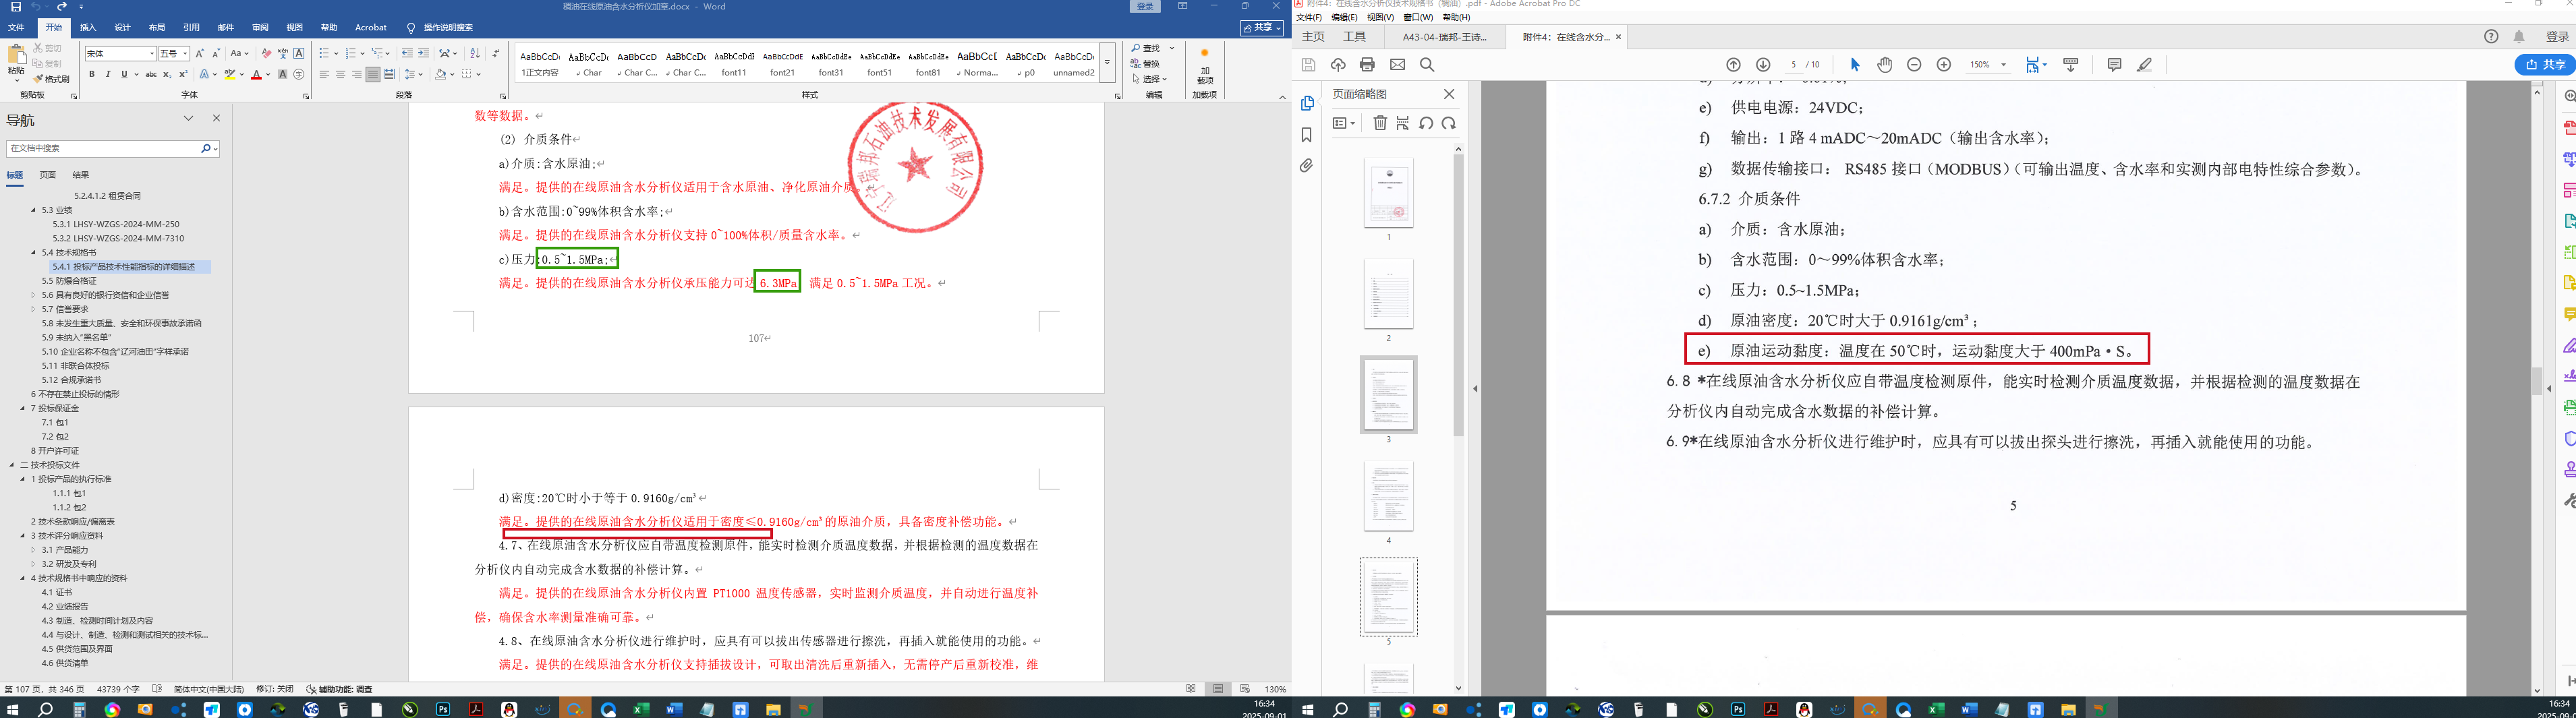Toggle justify alignment in Word
Image resolution: width=2576 pixels, height=718 pixels.
coord(372,74)
